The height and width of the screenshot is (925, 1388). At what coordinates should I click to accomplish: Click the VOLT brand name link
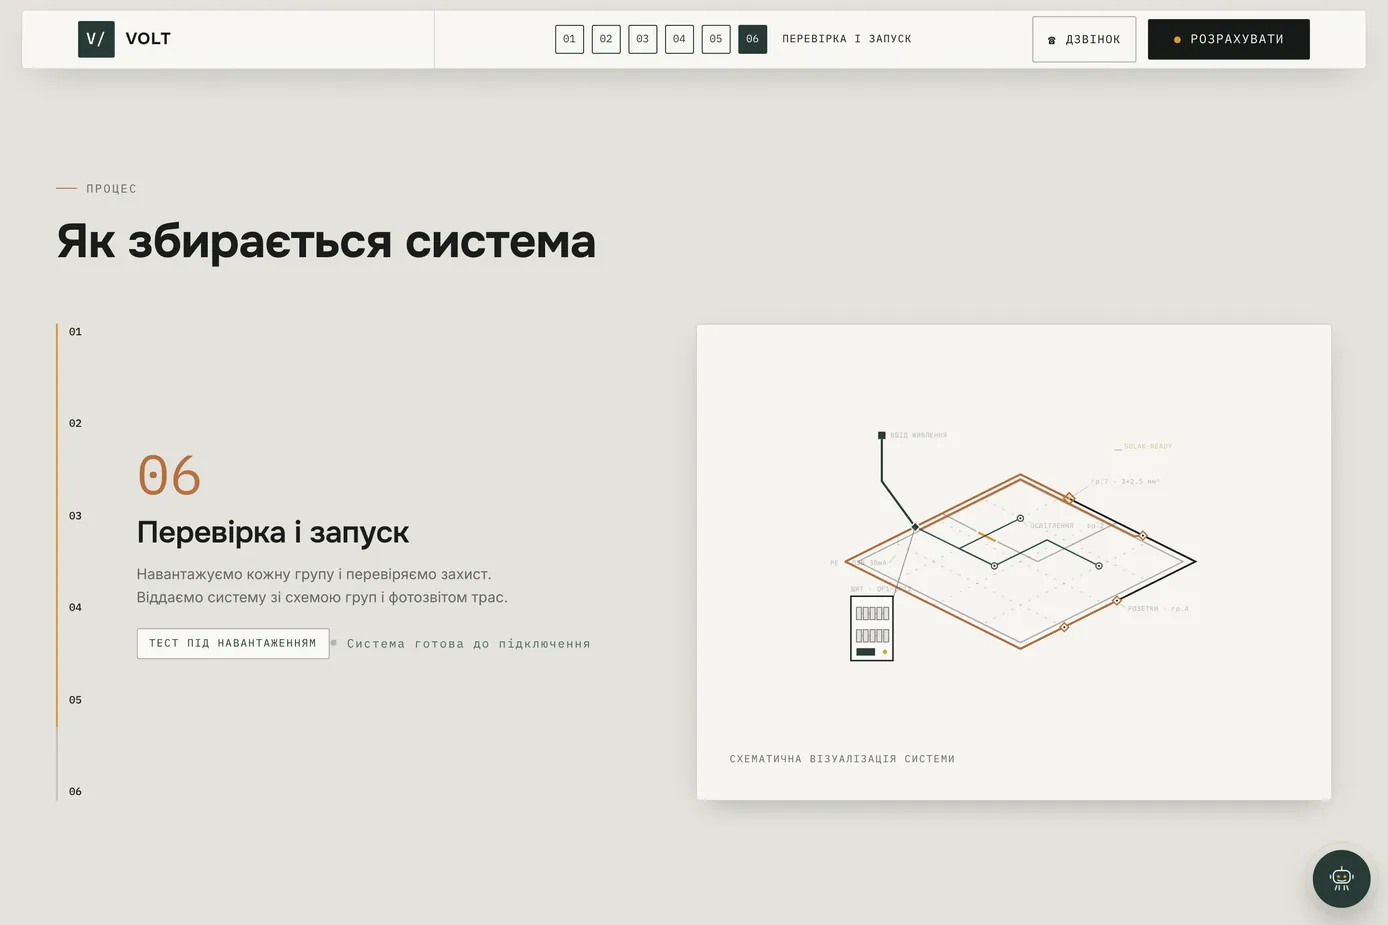pos(148,39)
